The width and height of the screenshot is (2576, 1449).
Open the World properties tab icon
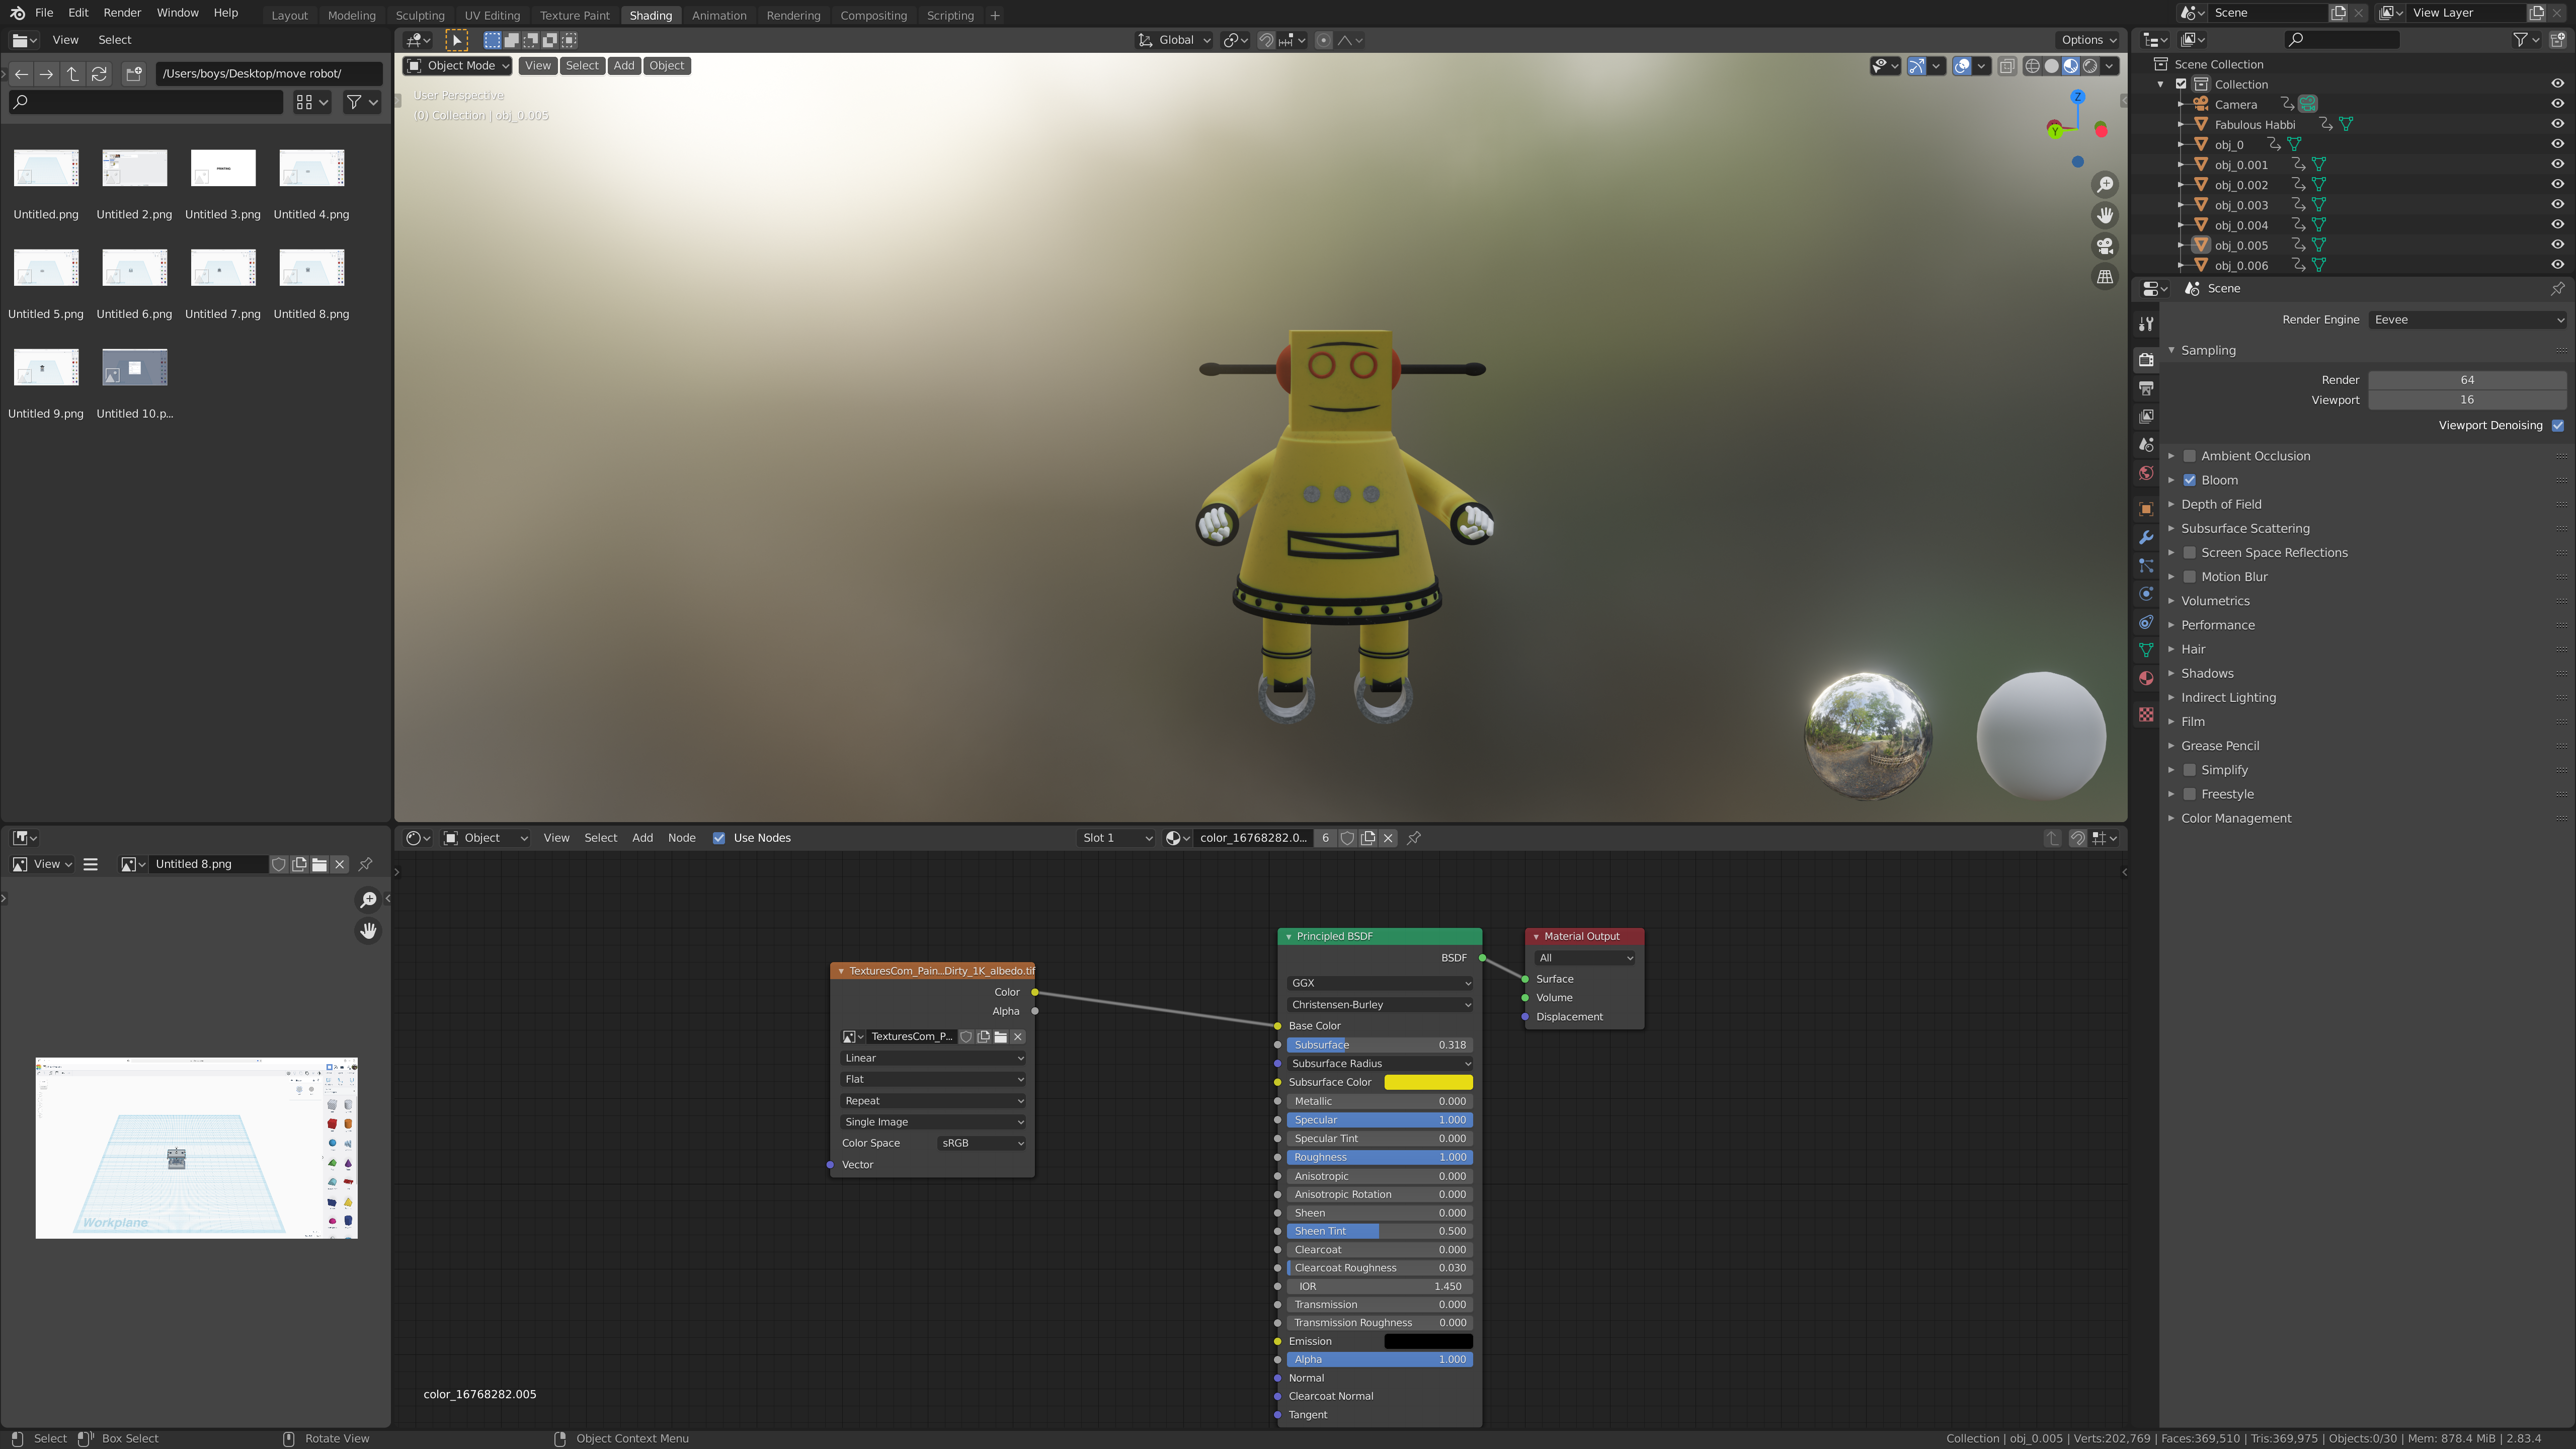[x=2146, y=473]
